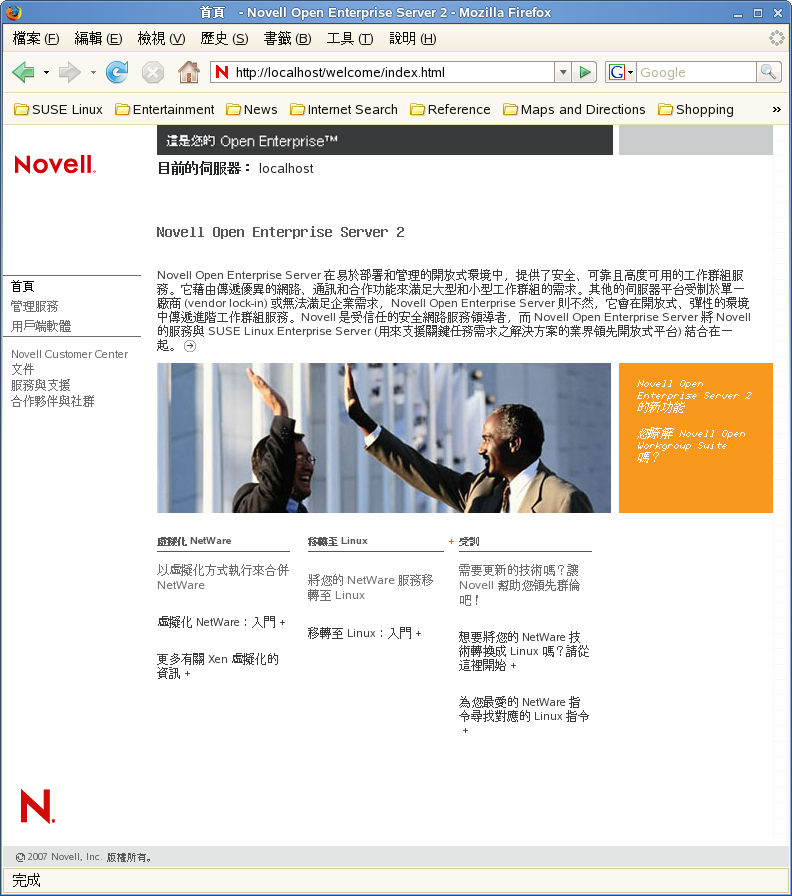
Task: Open the 工具 (T) menu
Action: [350, 38]
